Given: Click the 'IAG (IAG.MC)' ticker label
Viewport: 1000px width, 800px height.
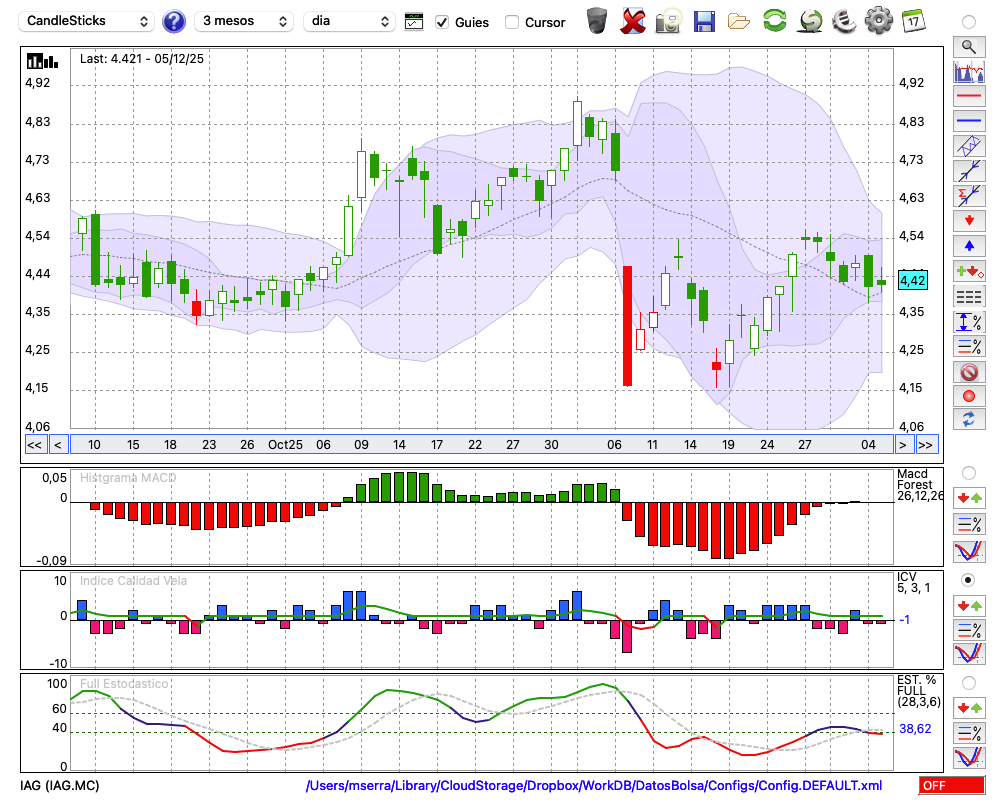Looking at the screenshot, I should coord(59,785).
